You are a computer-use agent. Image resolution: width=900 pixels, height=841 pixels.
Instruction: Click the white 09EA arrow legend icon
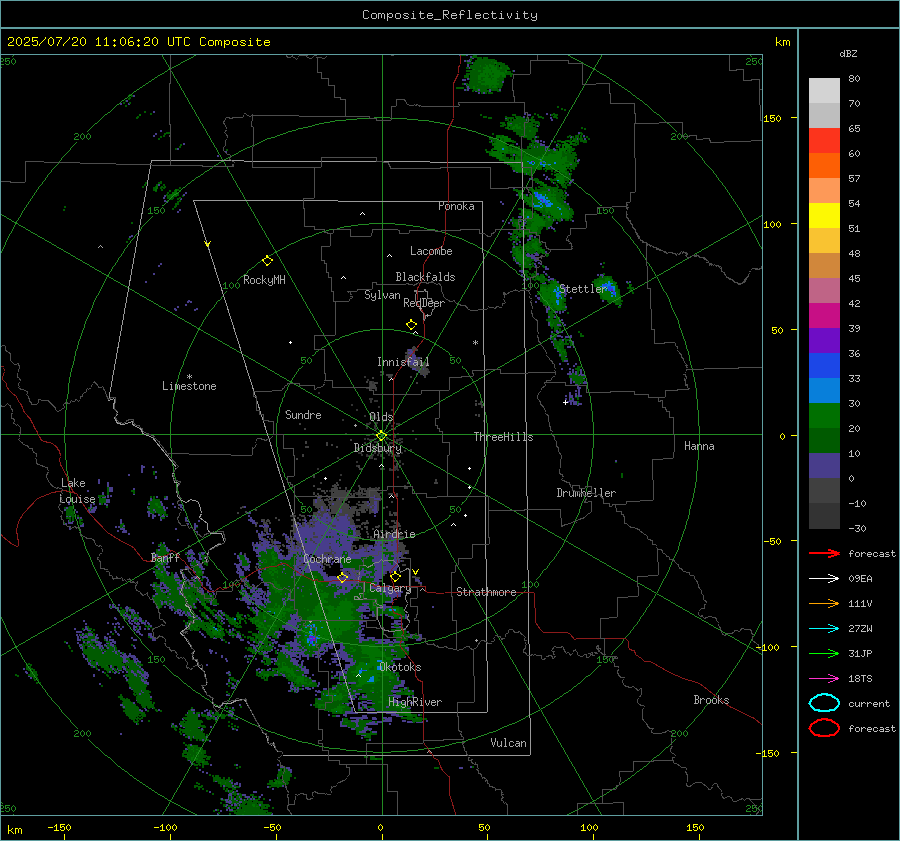(x=824, y=578)
